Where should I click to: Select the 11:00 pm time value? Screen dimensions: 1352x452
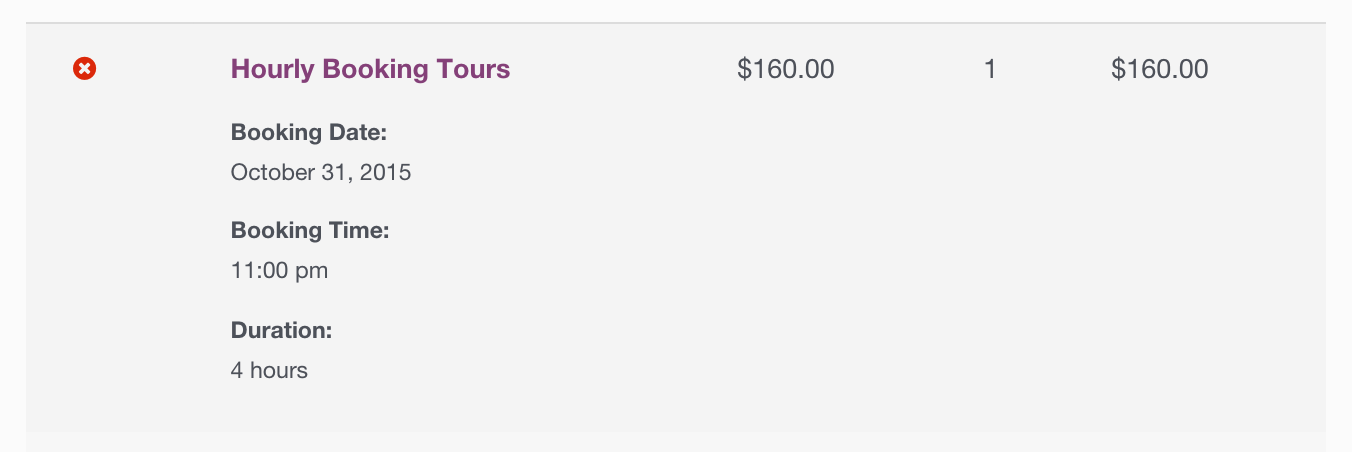point(279,270)
